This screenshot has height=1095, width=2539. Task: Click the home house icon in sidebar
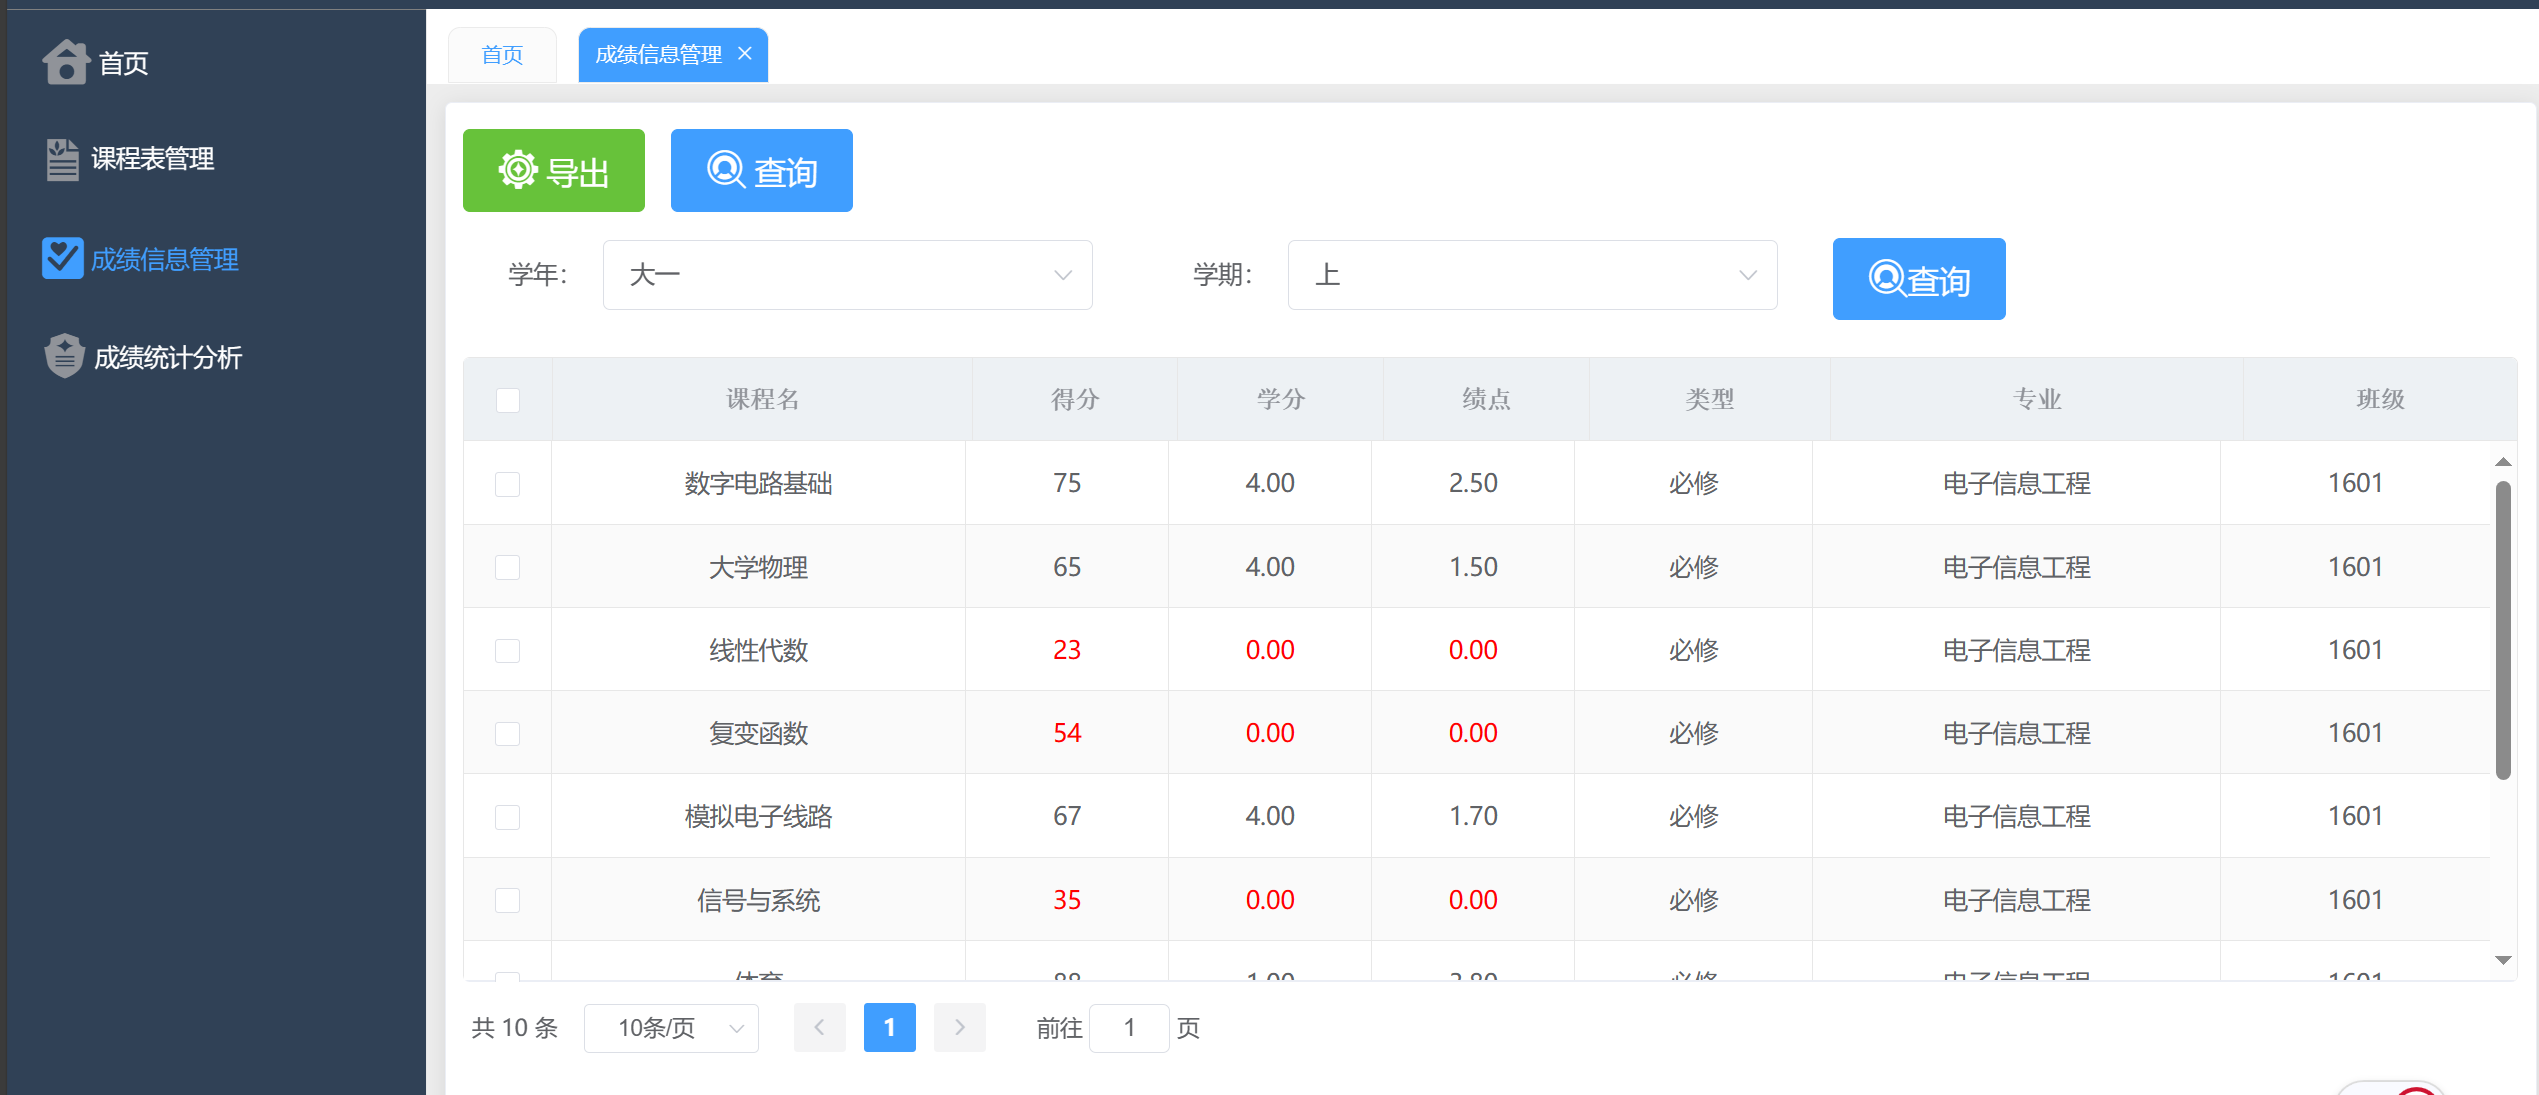66,62
